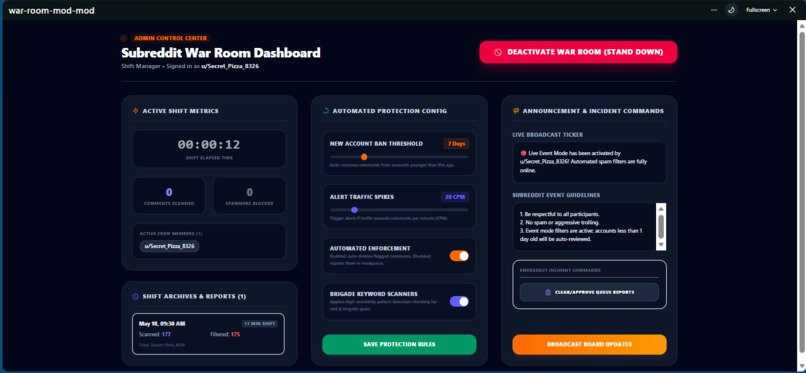Image resolution: width=806 pixels, height=373 pixels.
Task: Open the May 18, 09:30 AM shift archive card
Action: 208,334
